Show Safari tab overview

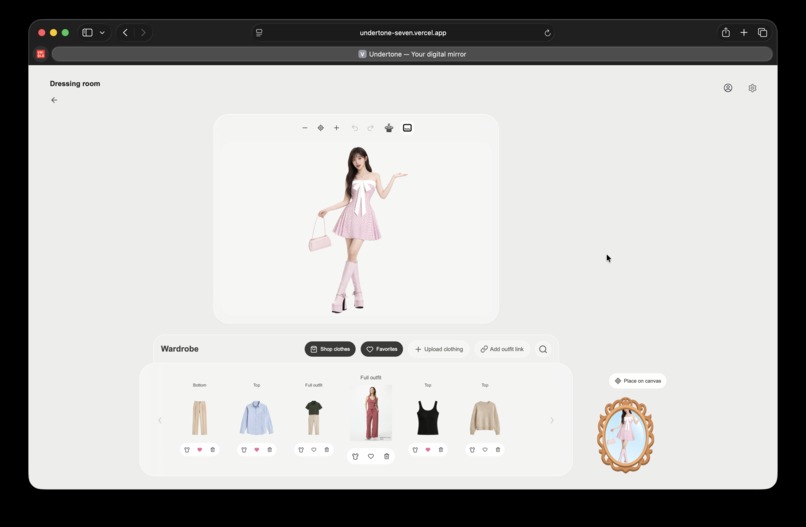[762, 32]
